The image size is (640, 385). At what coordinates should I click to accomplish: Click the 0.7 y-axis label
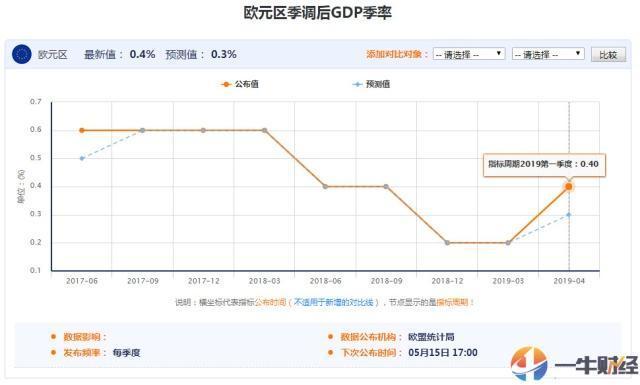click(x=36, y=102)
